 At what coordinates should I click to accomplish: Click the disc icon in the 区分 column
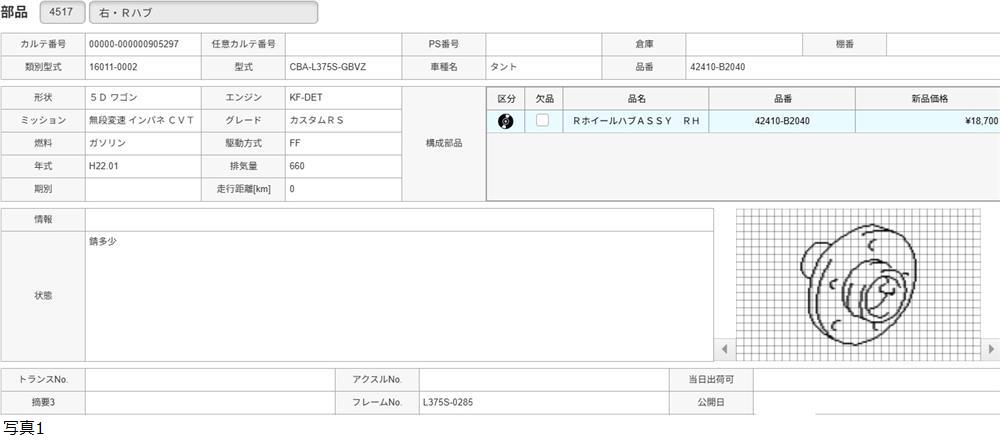point(505,121)
